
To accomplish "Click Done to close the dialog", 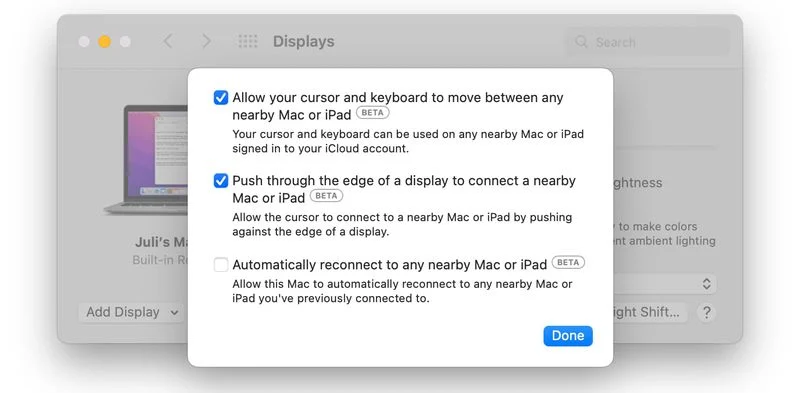I will [568, 336].
